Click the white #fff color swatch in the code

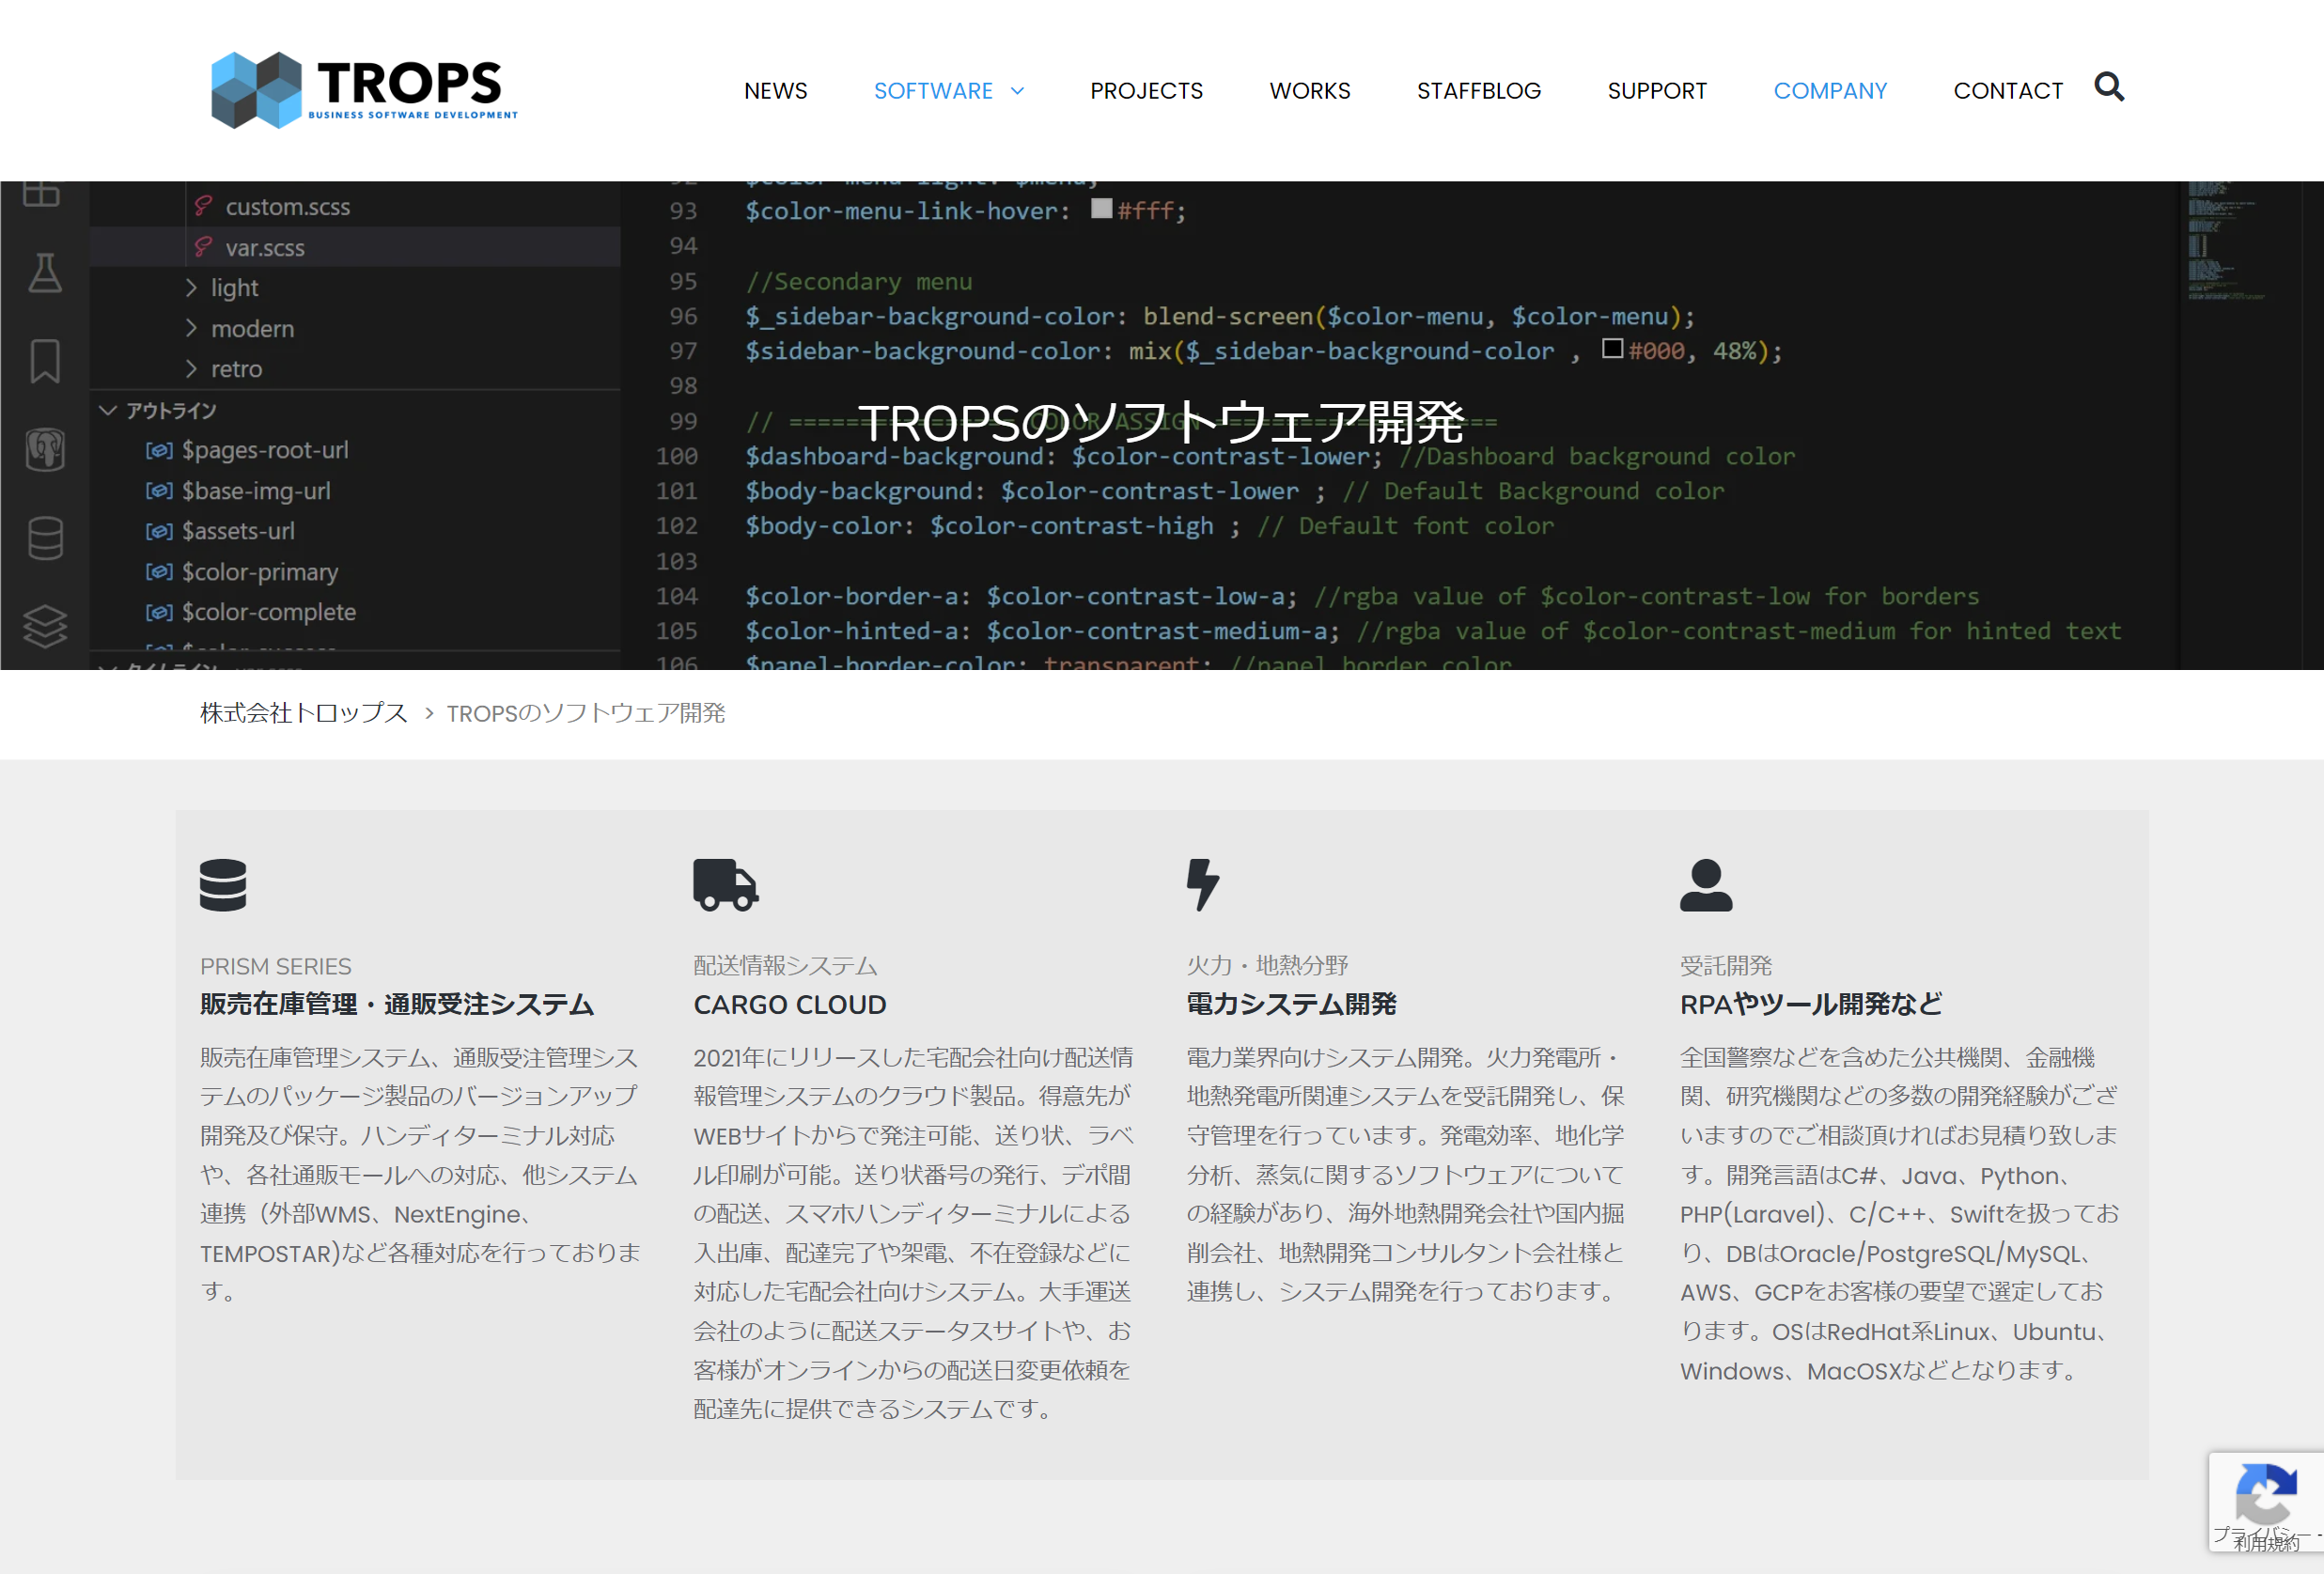(x=1100, y=210)
